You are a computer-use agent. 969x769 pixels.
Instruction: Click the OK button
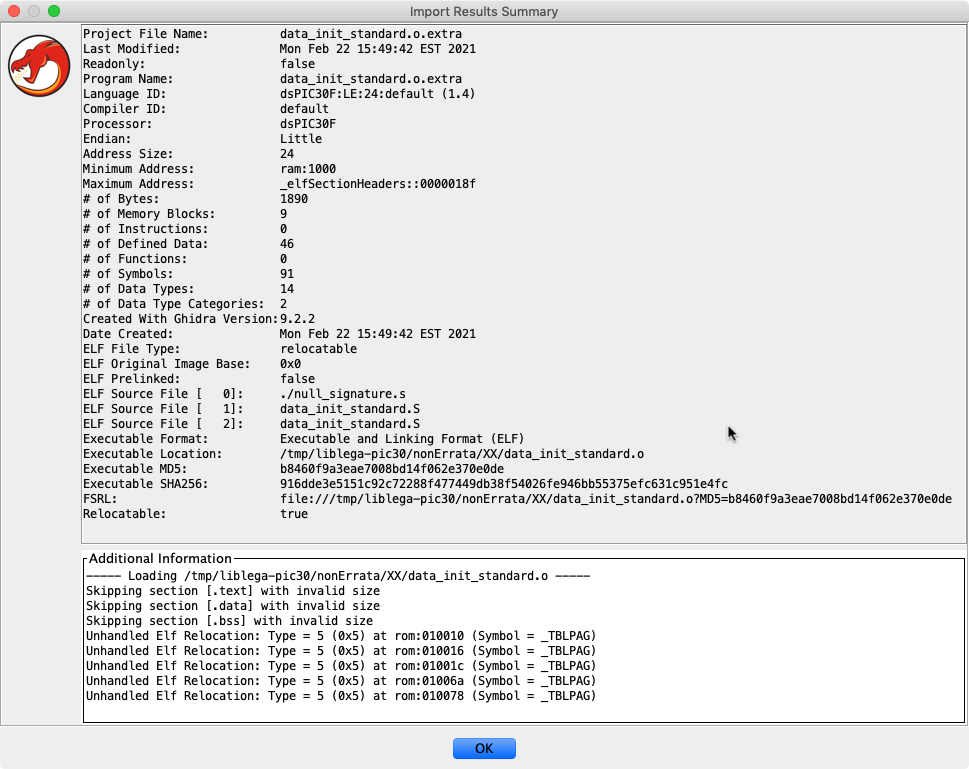pos(484,748)
